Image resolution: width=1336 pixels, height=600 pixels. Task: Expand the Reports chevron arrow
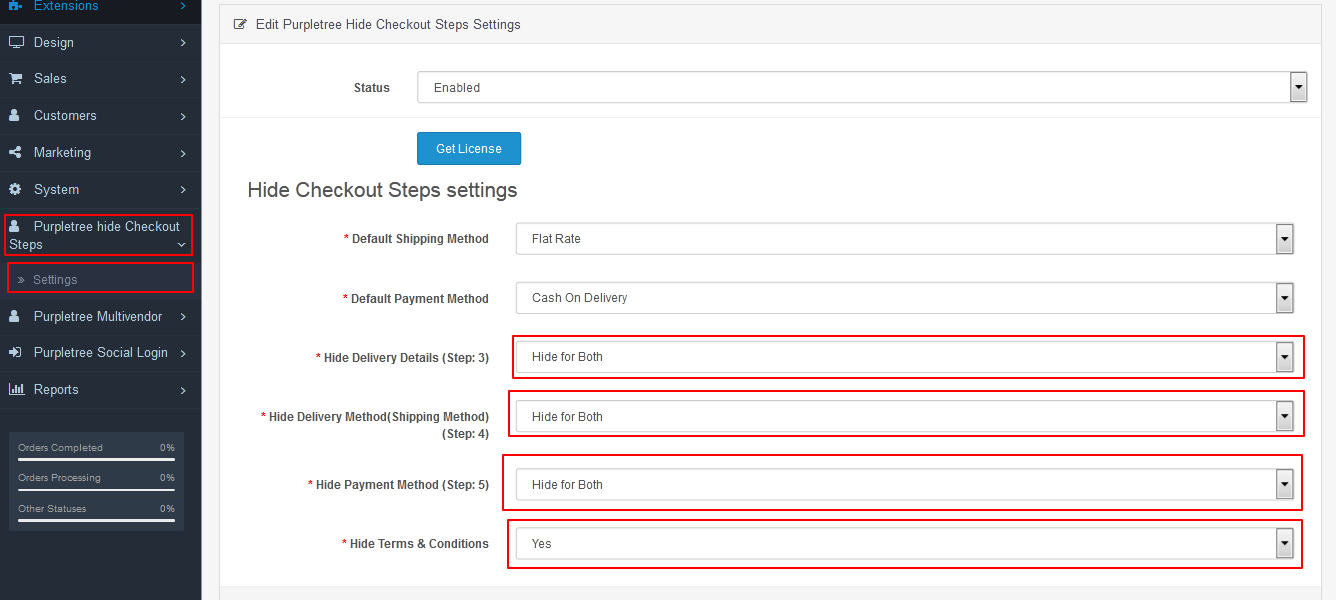tap(183, 391)
